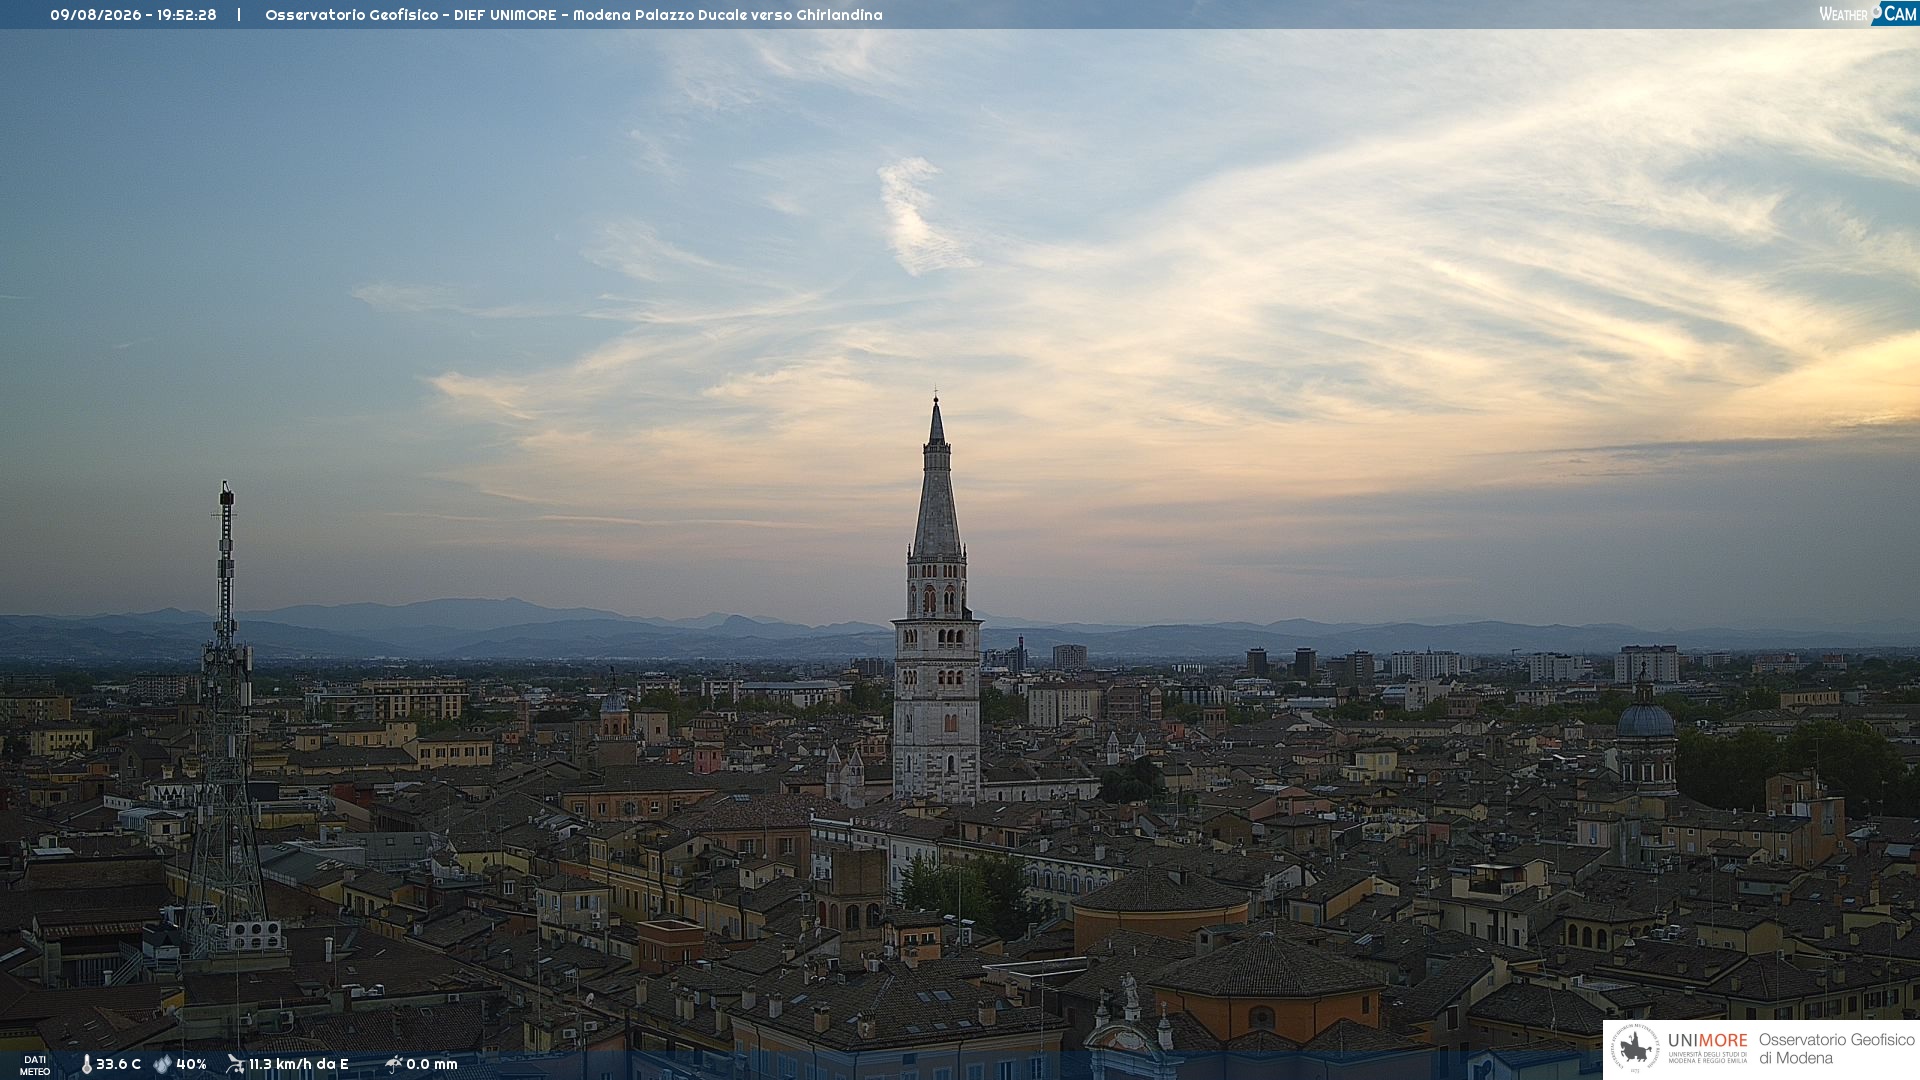
Task: Select the wind reading 11.3 km/h da E
Action: [x=298, y=1064]
